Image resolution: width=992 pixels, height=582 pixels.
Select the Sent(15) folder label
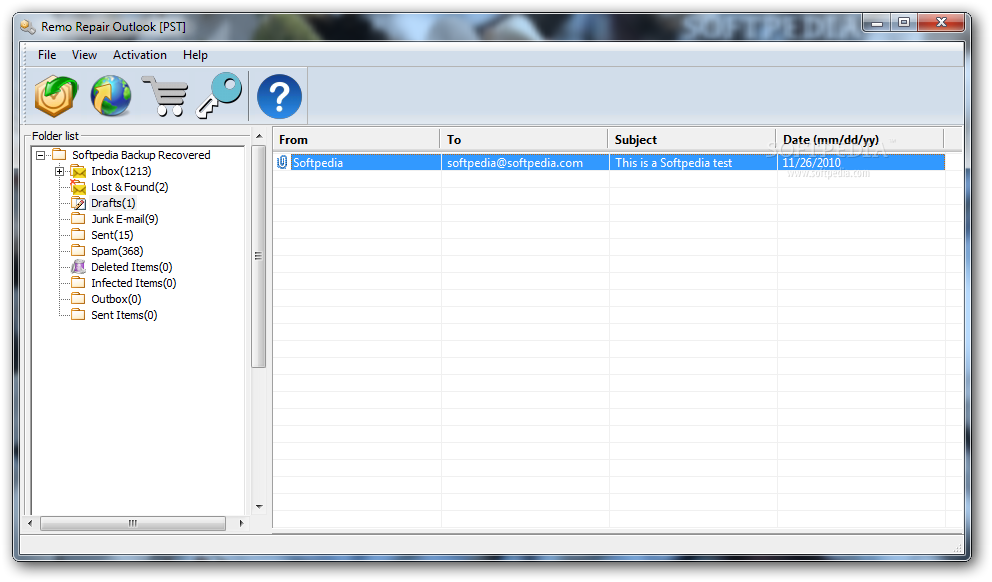(112, 235)
